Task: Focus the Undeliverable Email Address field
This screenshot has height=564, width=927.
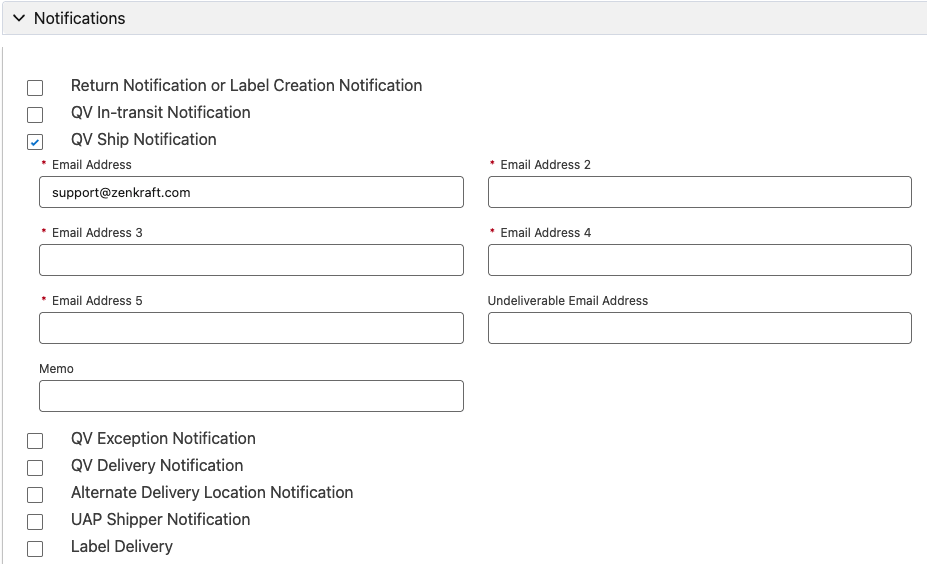Action: (x=699, y=328)
